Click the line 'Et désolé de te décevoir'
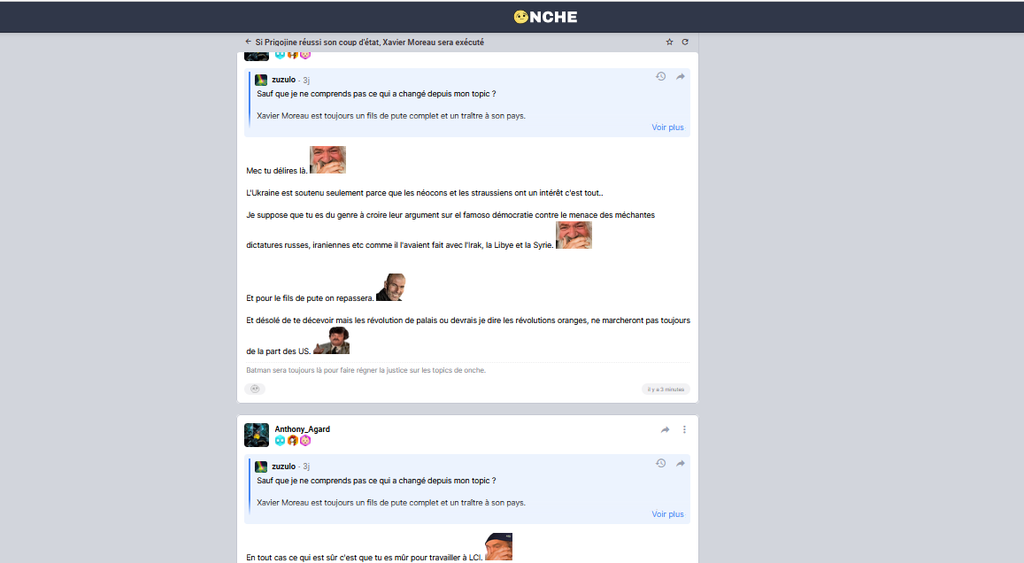 pos(468,320)
